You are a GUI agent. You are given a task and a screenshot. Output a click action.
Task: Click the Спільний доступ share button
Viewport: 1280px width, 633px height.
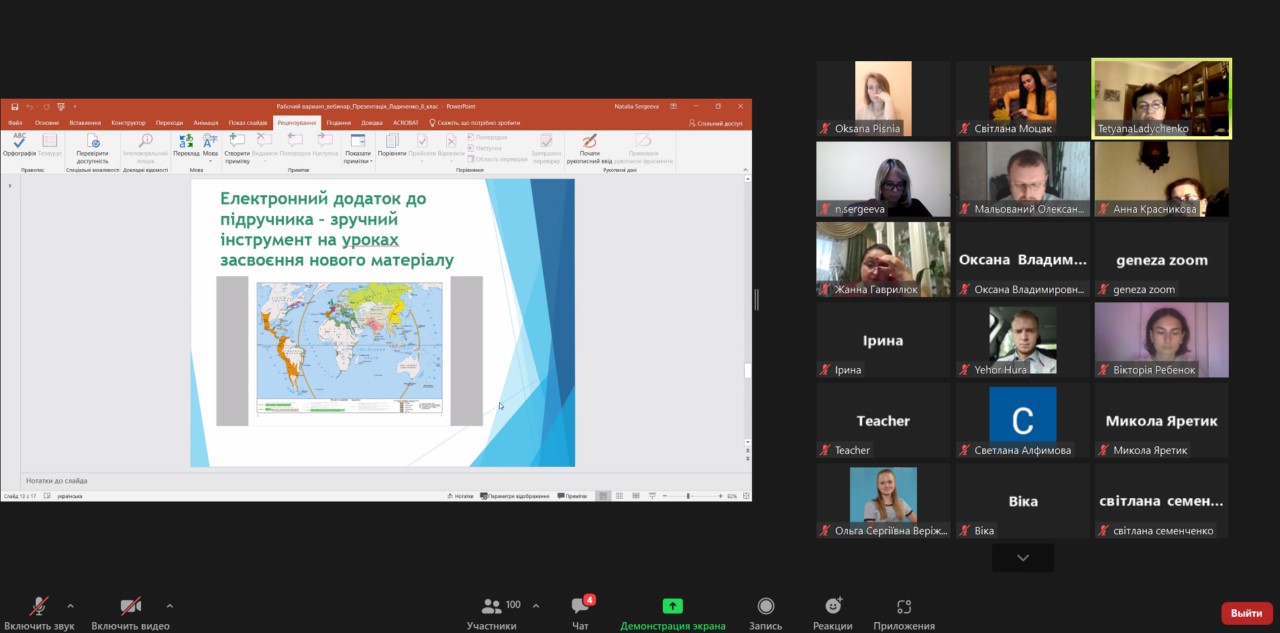[x=716, y=123]
